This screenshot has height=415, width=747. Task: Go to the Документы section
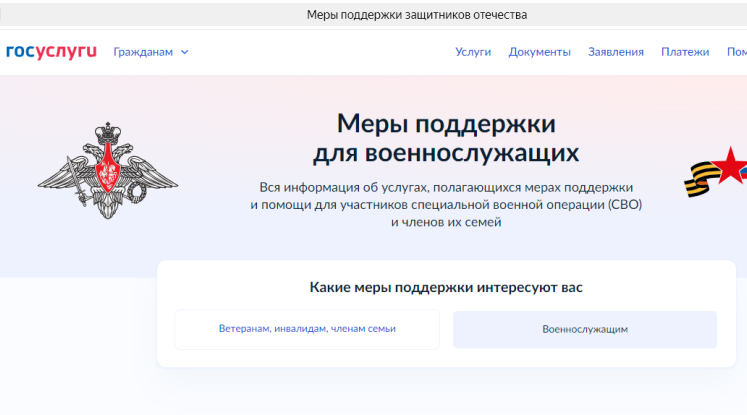click(539, 52)
